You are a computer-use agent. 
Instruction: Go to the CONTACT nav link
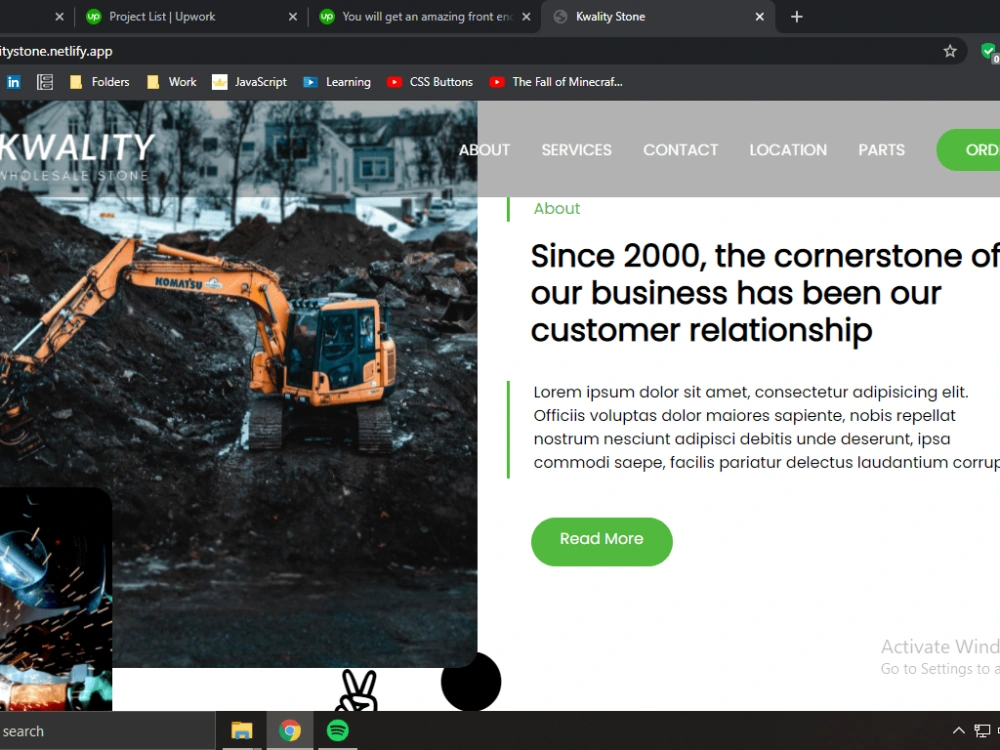click(x=680, y=150)
